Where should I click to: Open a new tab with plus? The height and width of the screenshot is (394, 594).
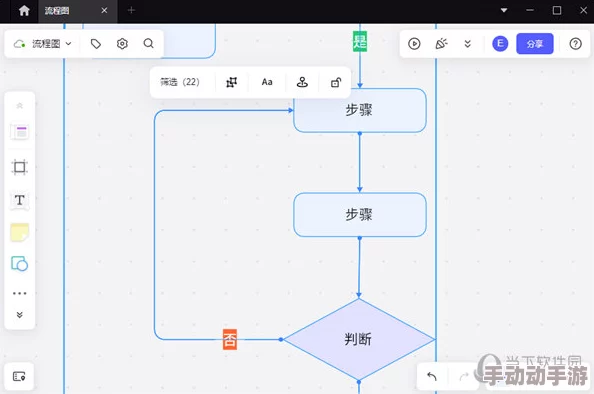coord(131,10)
